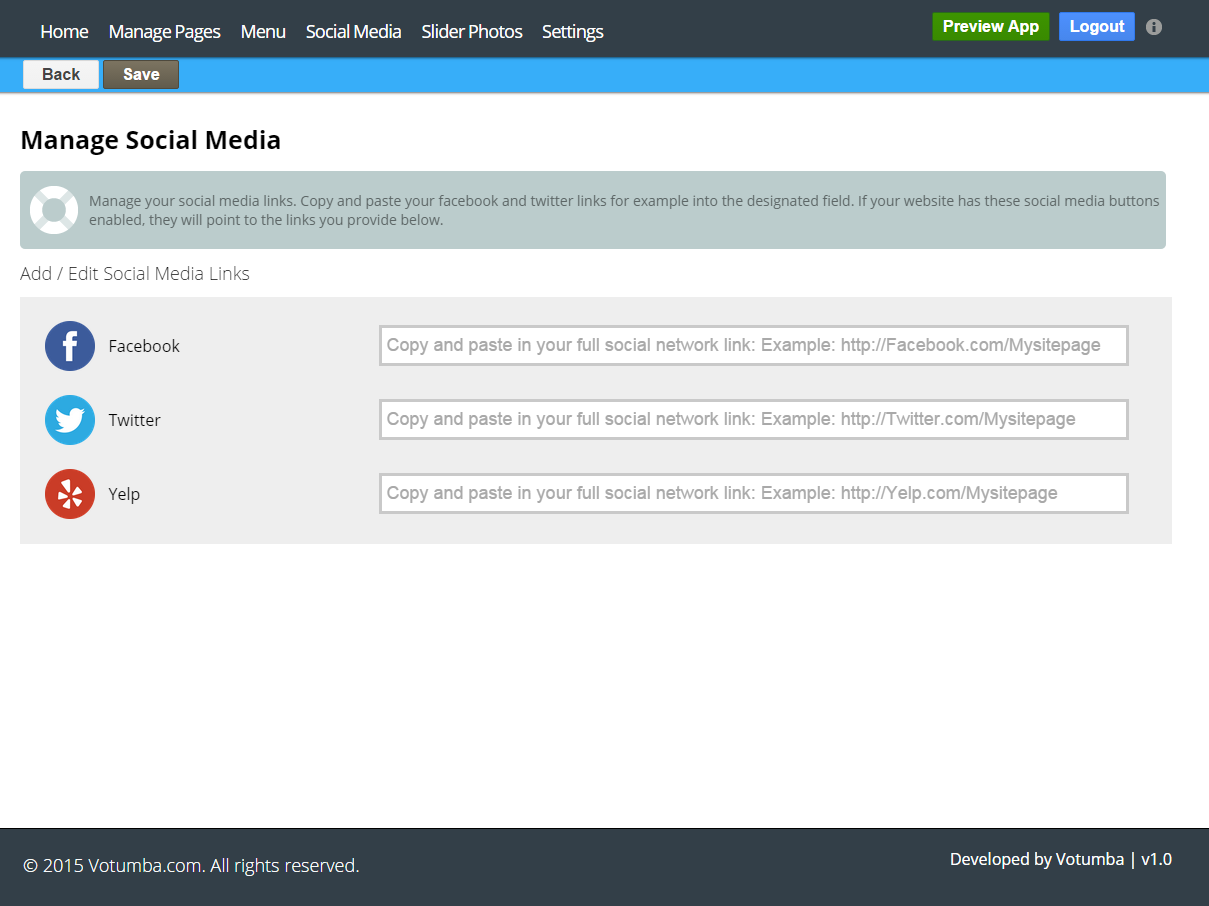
Task: Open the Menu section
Action: coord(263,32)
